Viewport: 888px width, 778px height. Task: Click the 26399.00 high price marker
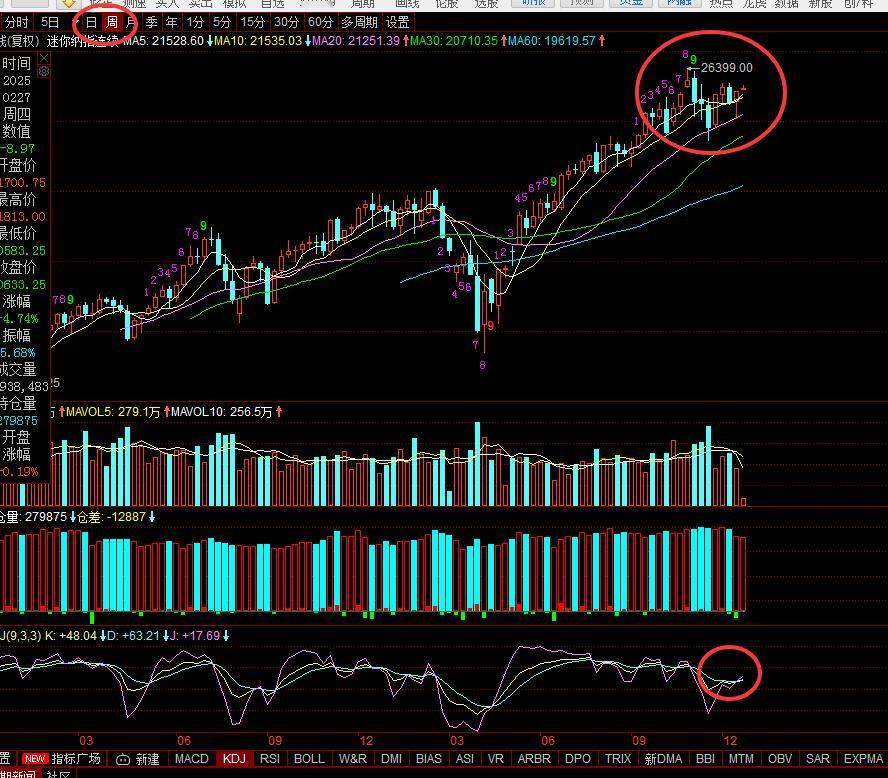tap(727, 68)
